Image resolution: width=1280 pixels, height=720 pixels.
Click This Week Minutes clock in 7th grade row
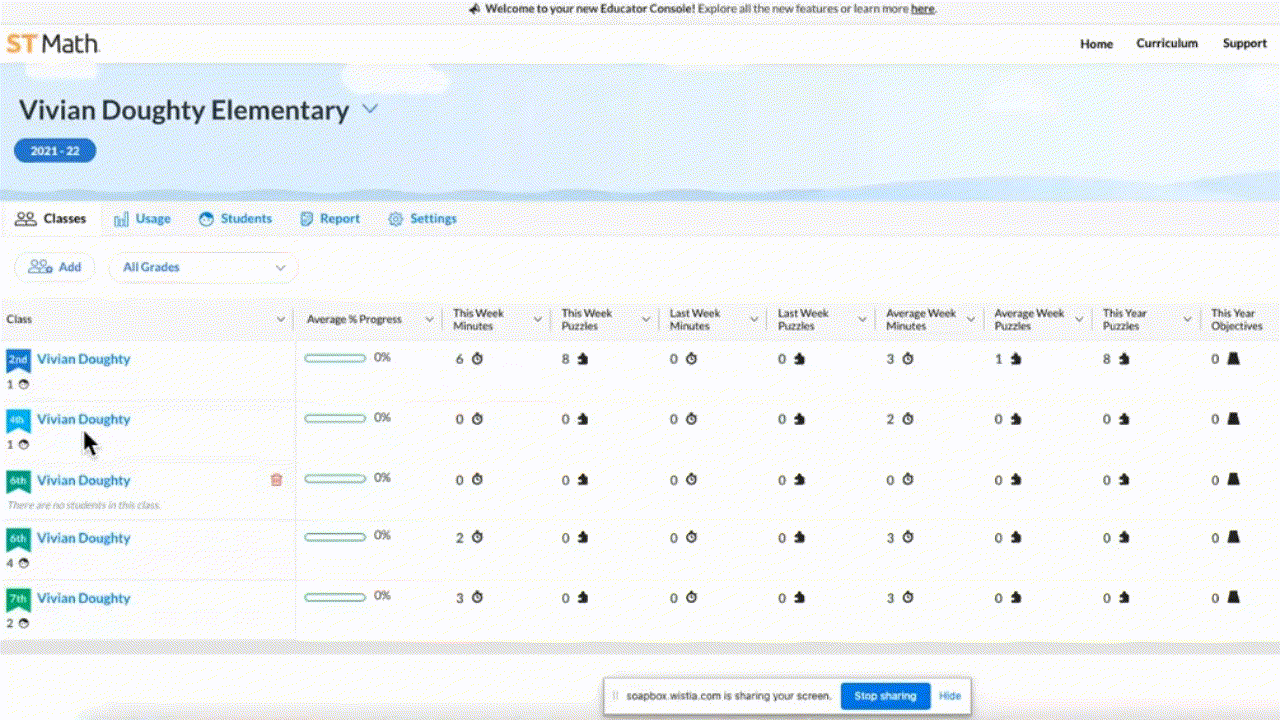pos(477,598)
